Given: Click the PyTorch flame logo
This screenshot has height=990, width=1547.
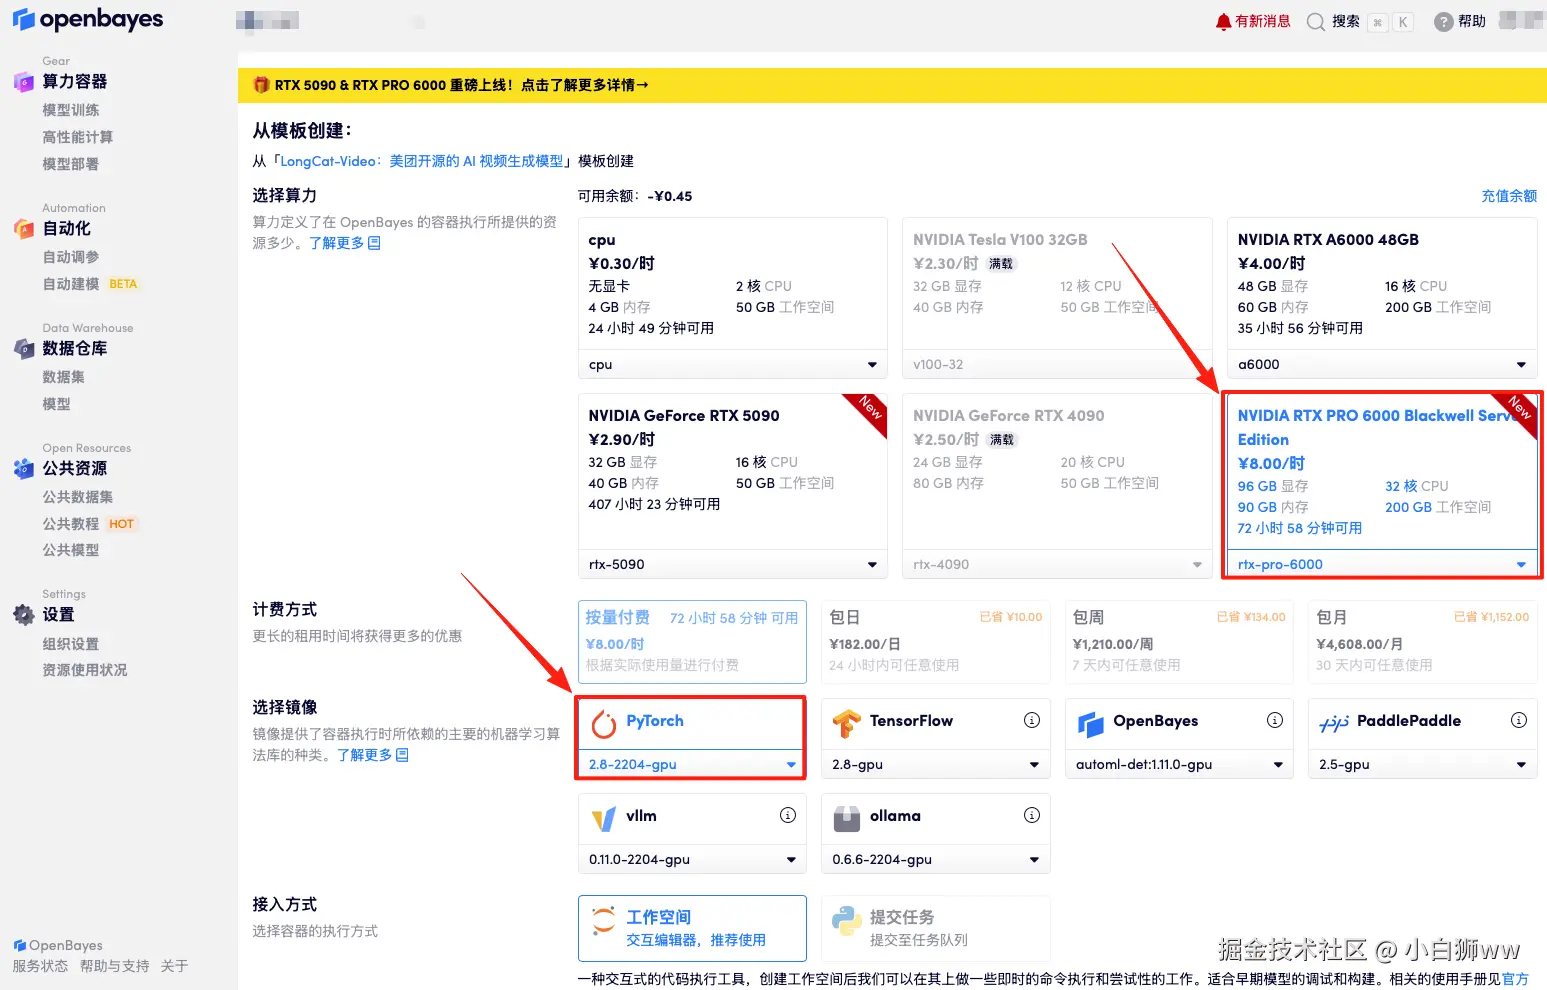Looking at the screenshot, I should [x=604, y=724].
